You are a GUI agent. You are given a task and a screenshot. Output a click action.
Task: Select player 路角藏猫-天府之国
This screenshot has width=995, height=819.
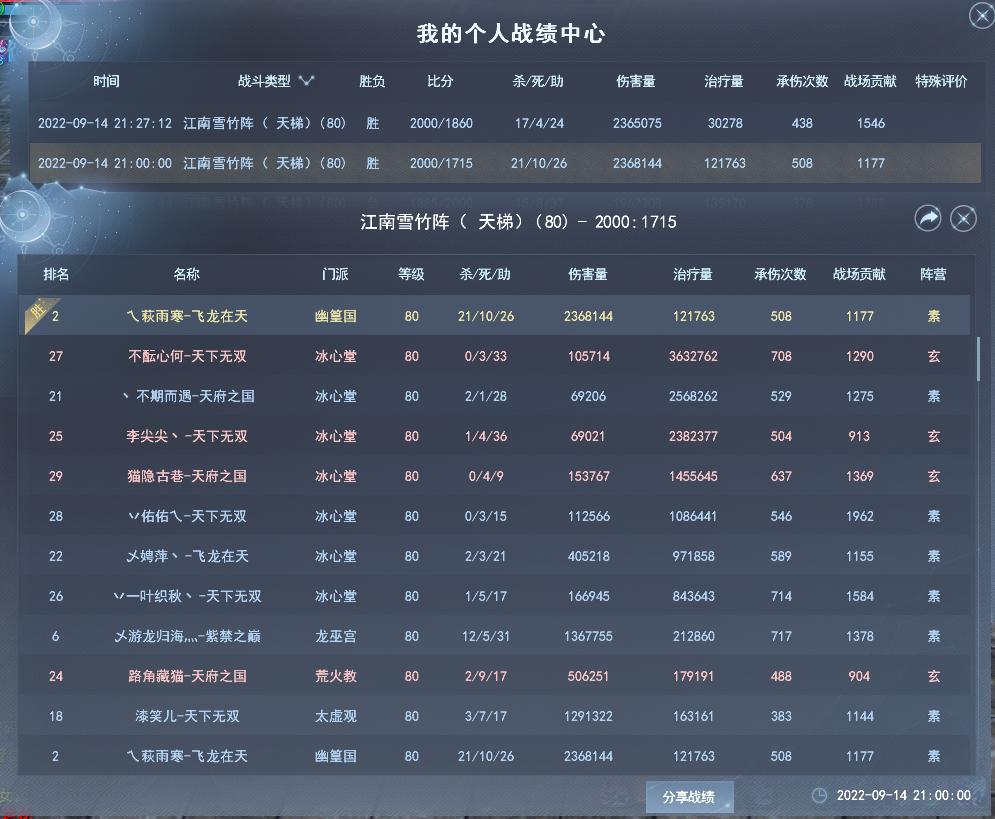coord(494,676)
